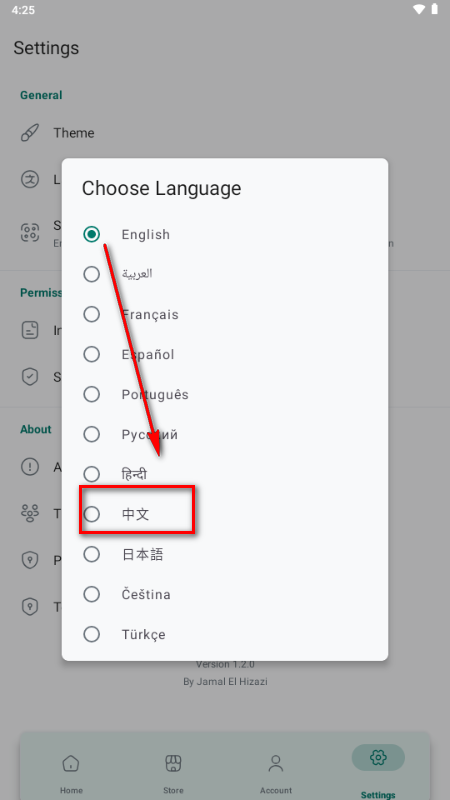Choose the Arabic language option
450x800 pixels.
[91, 274]
